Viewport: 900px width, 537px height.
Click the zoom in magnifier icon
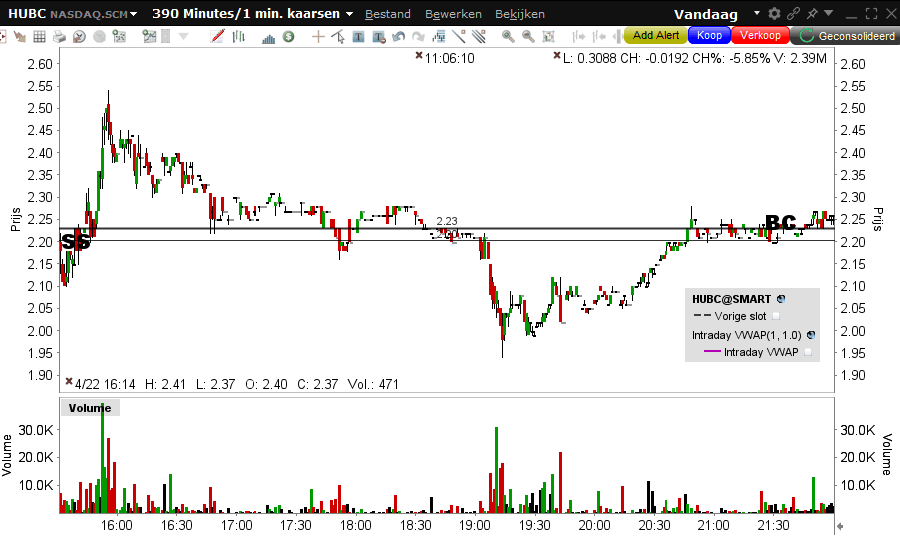tap(508, 37)
